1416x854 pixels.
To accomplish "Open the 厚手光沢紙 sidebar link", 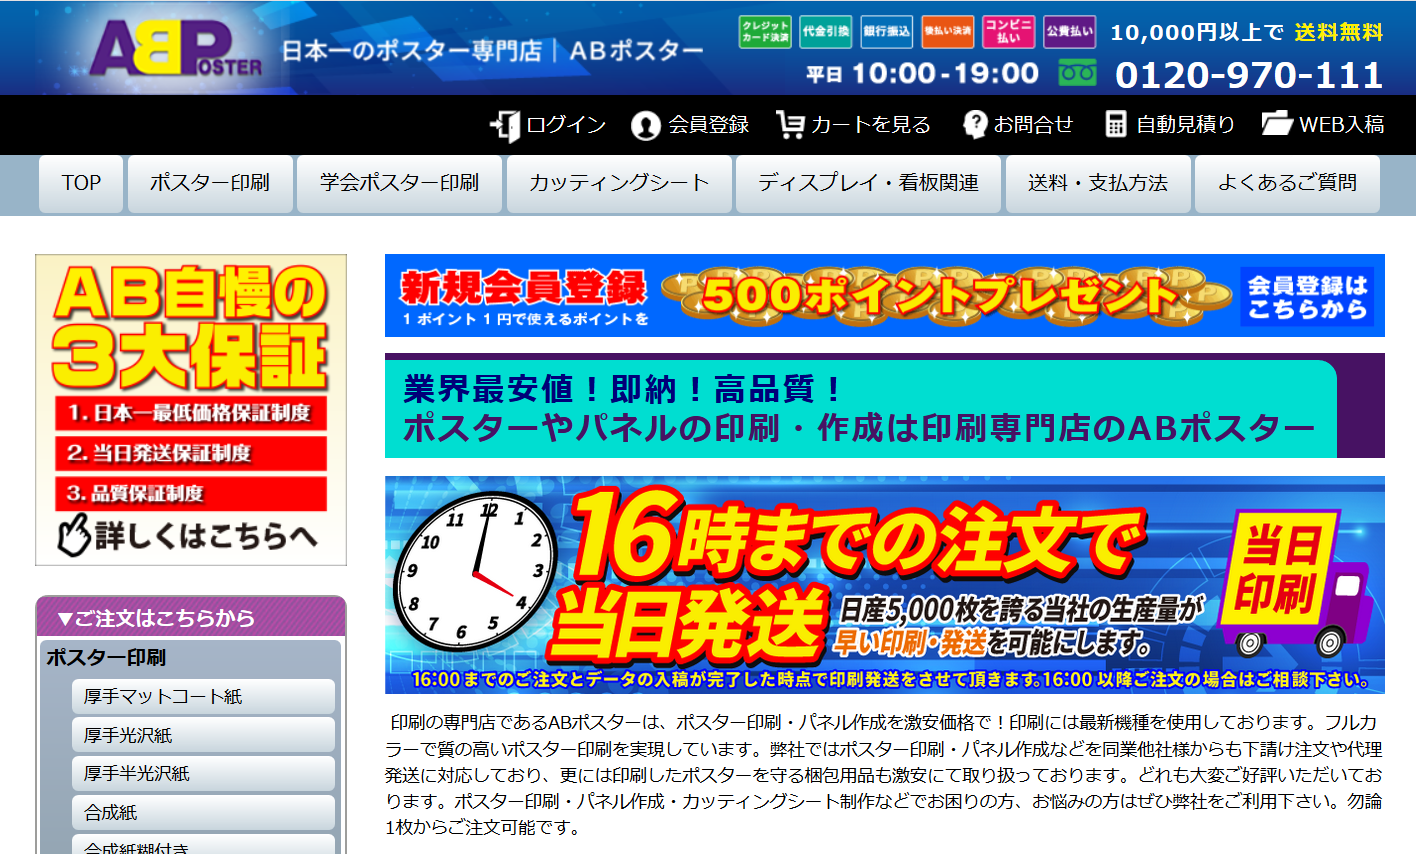I will click(203, 735).
